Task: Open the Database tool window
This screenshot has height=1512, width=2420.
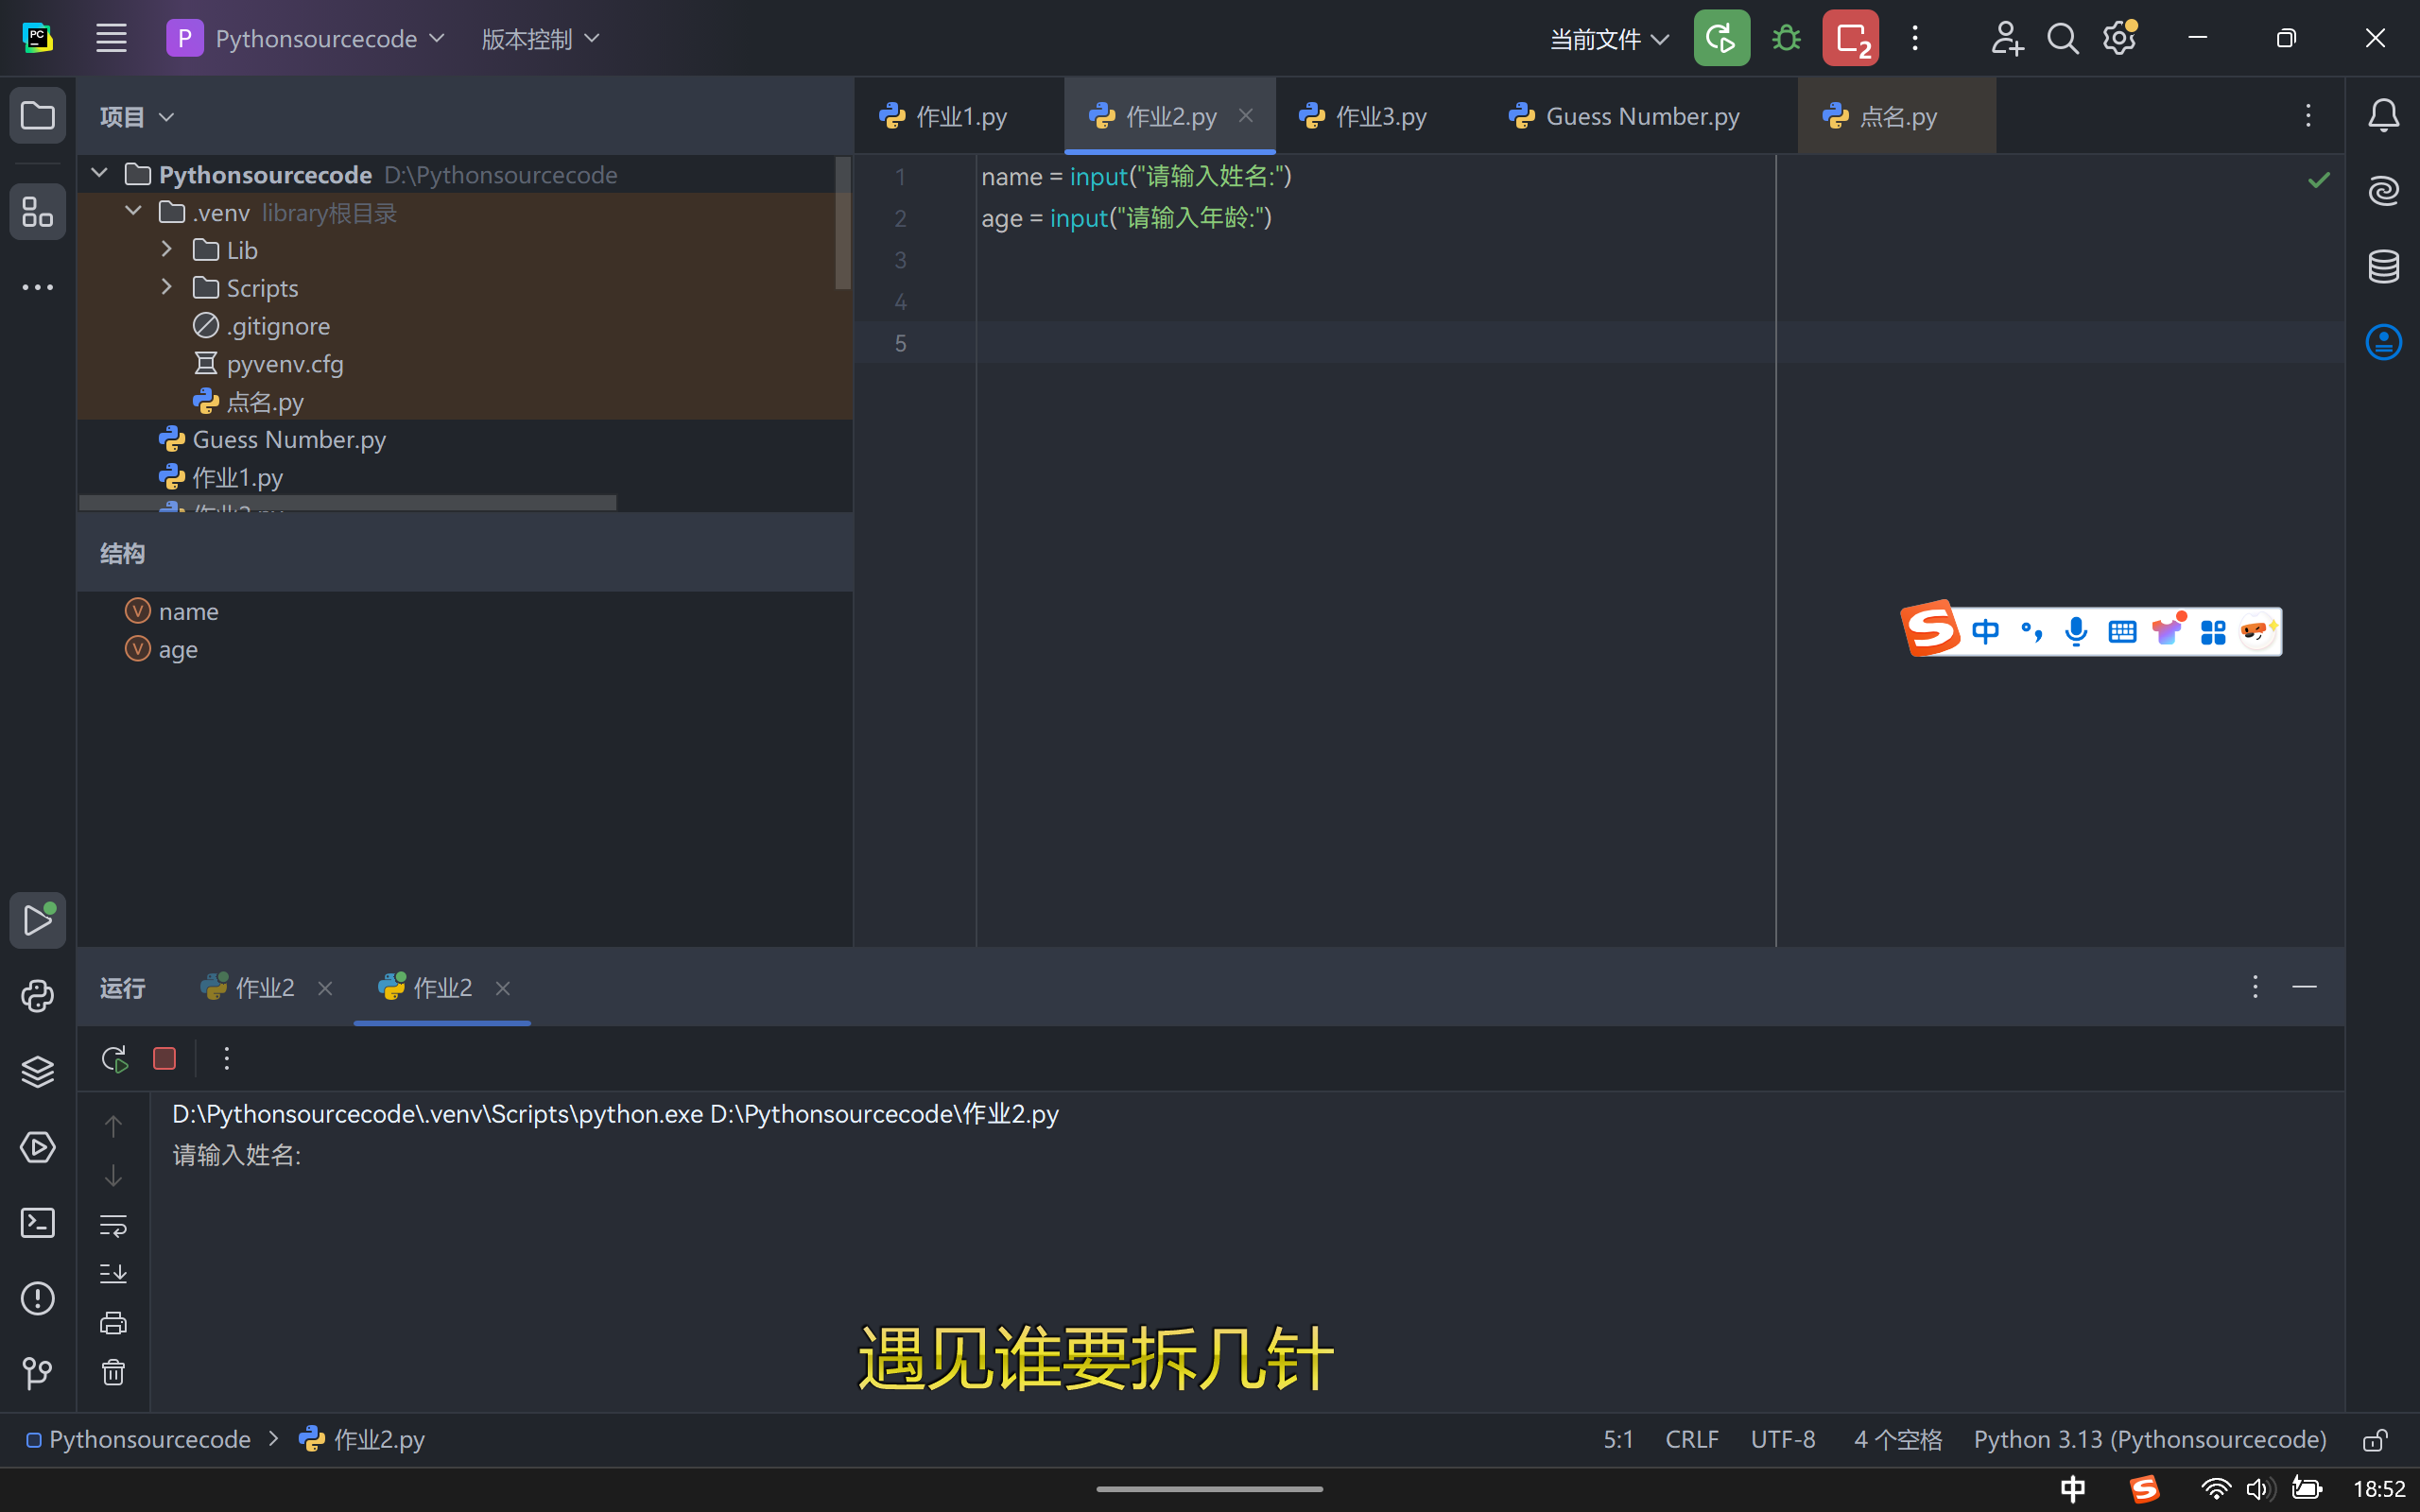Action: (x=2383, y=266)
